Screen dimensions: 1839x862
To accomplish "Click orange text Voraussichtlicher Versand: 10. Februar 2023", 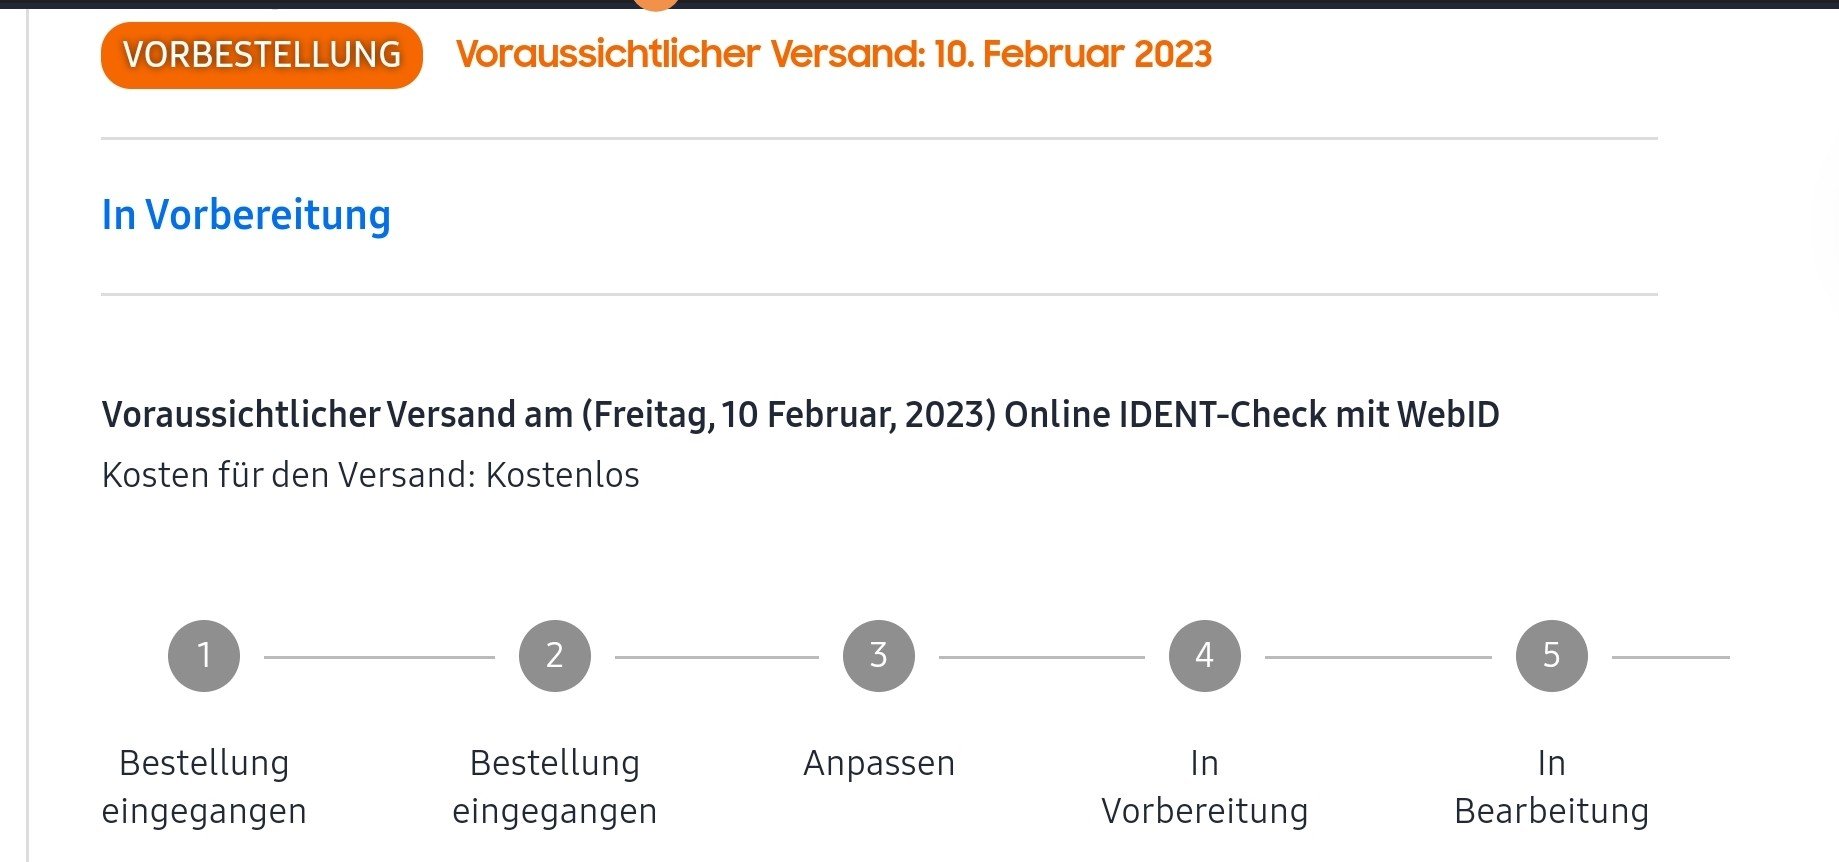I will (834, 54).
